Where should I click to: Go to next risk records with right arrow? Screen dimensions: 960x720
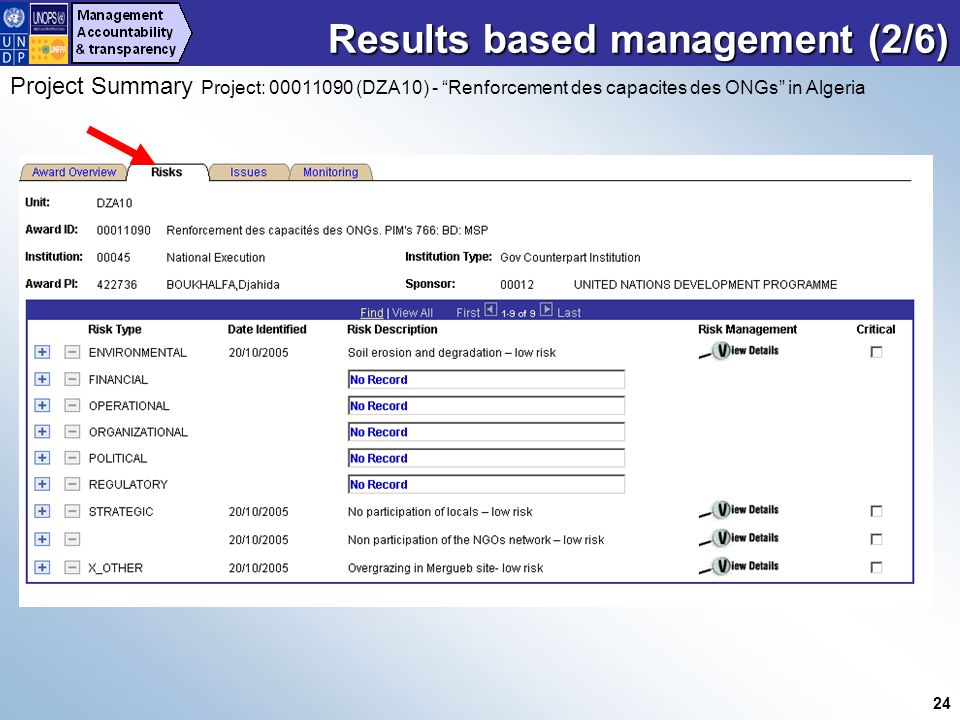pyautogui.click(x=546, y=310)
